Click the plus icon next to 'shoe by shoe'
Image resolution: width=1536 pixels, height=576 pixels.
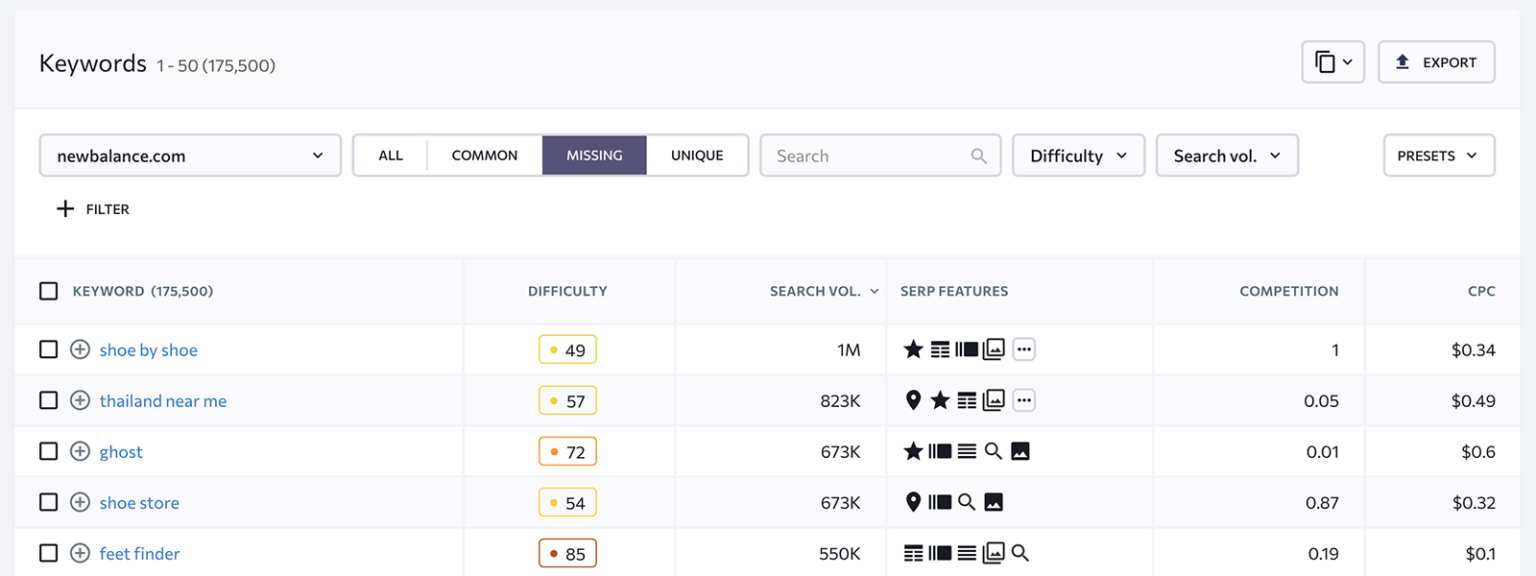tap(80, 350)
